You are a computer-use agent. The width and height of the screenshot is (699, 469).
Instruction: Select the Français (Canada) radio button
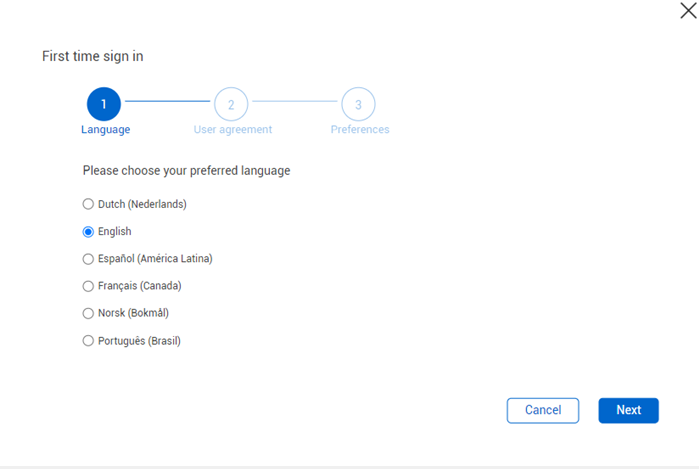coord(88,286)
